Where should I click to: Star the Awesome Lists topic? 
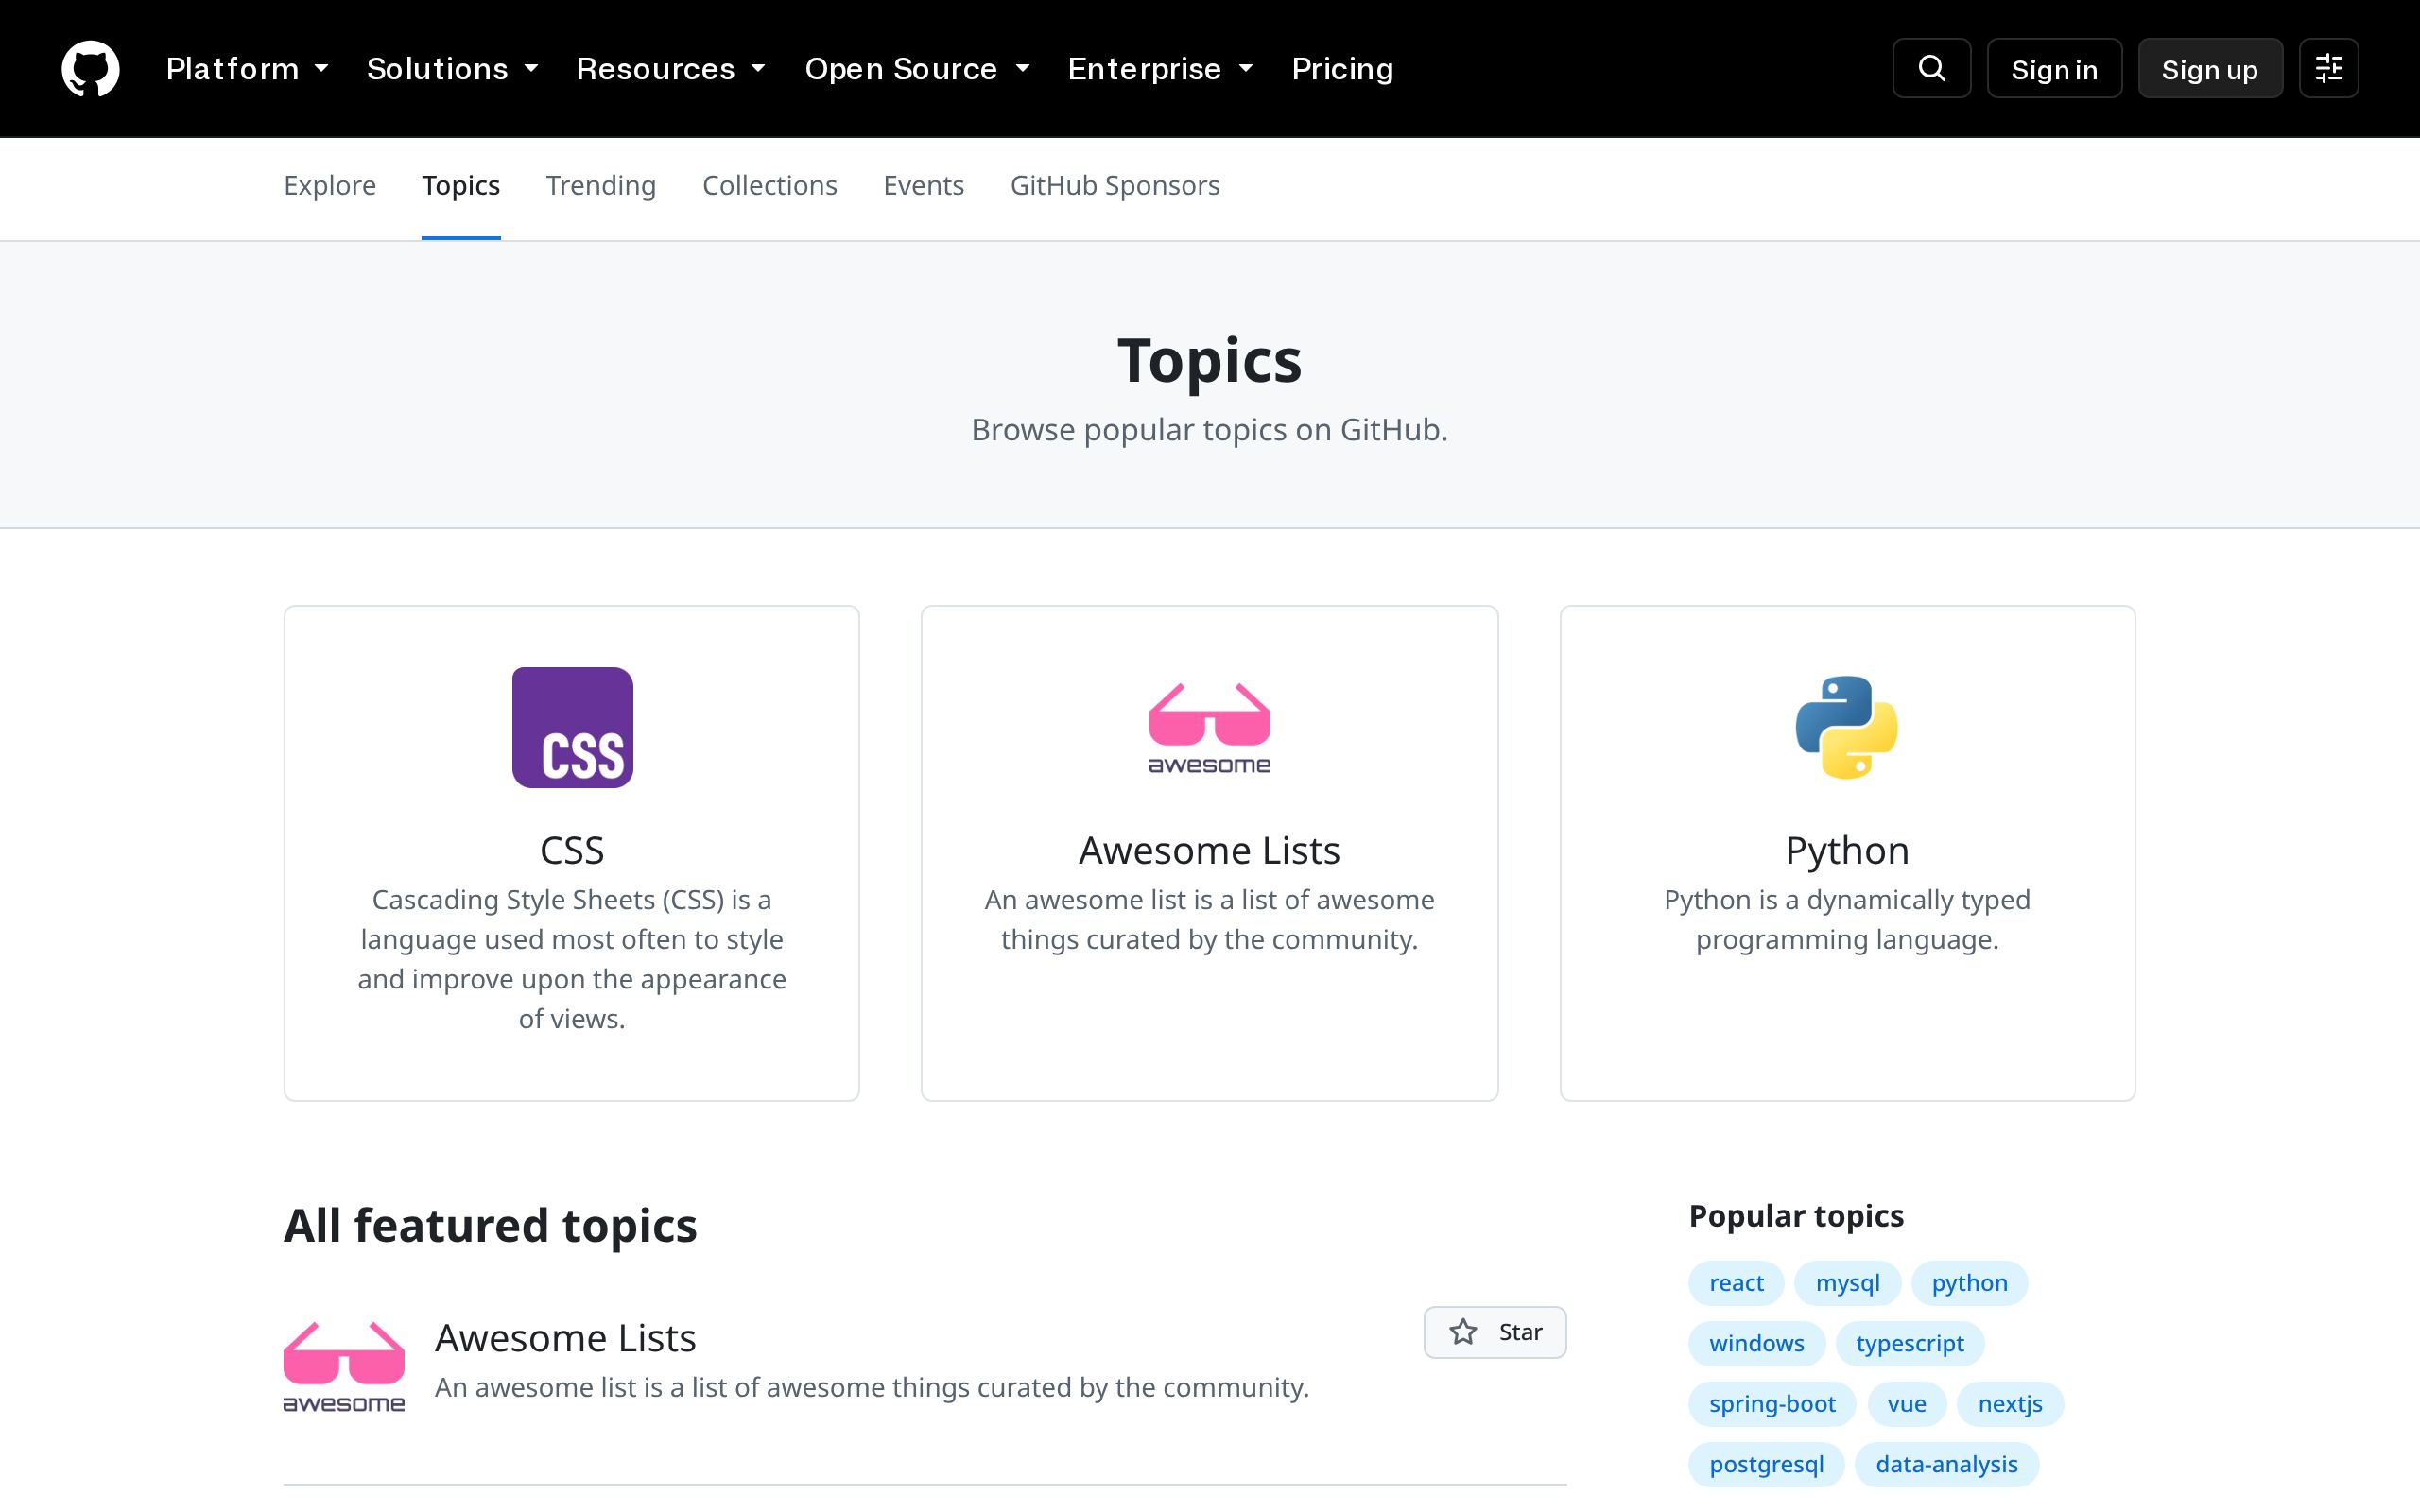point(1495,1332)
